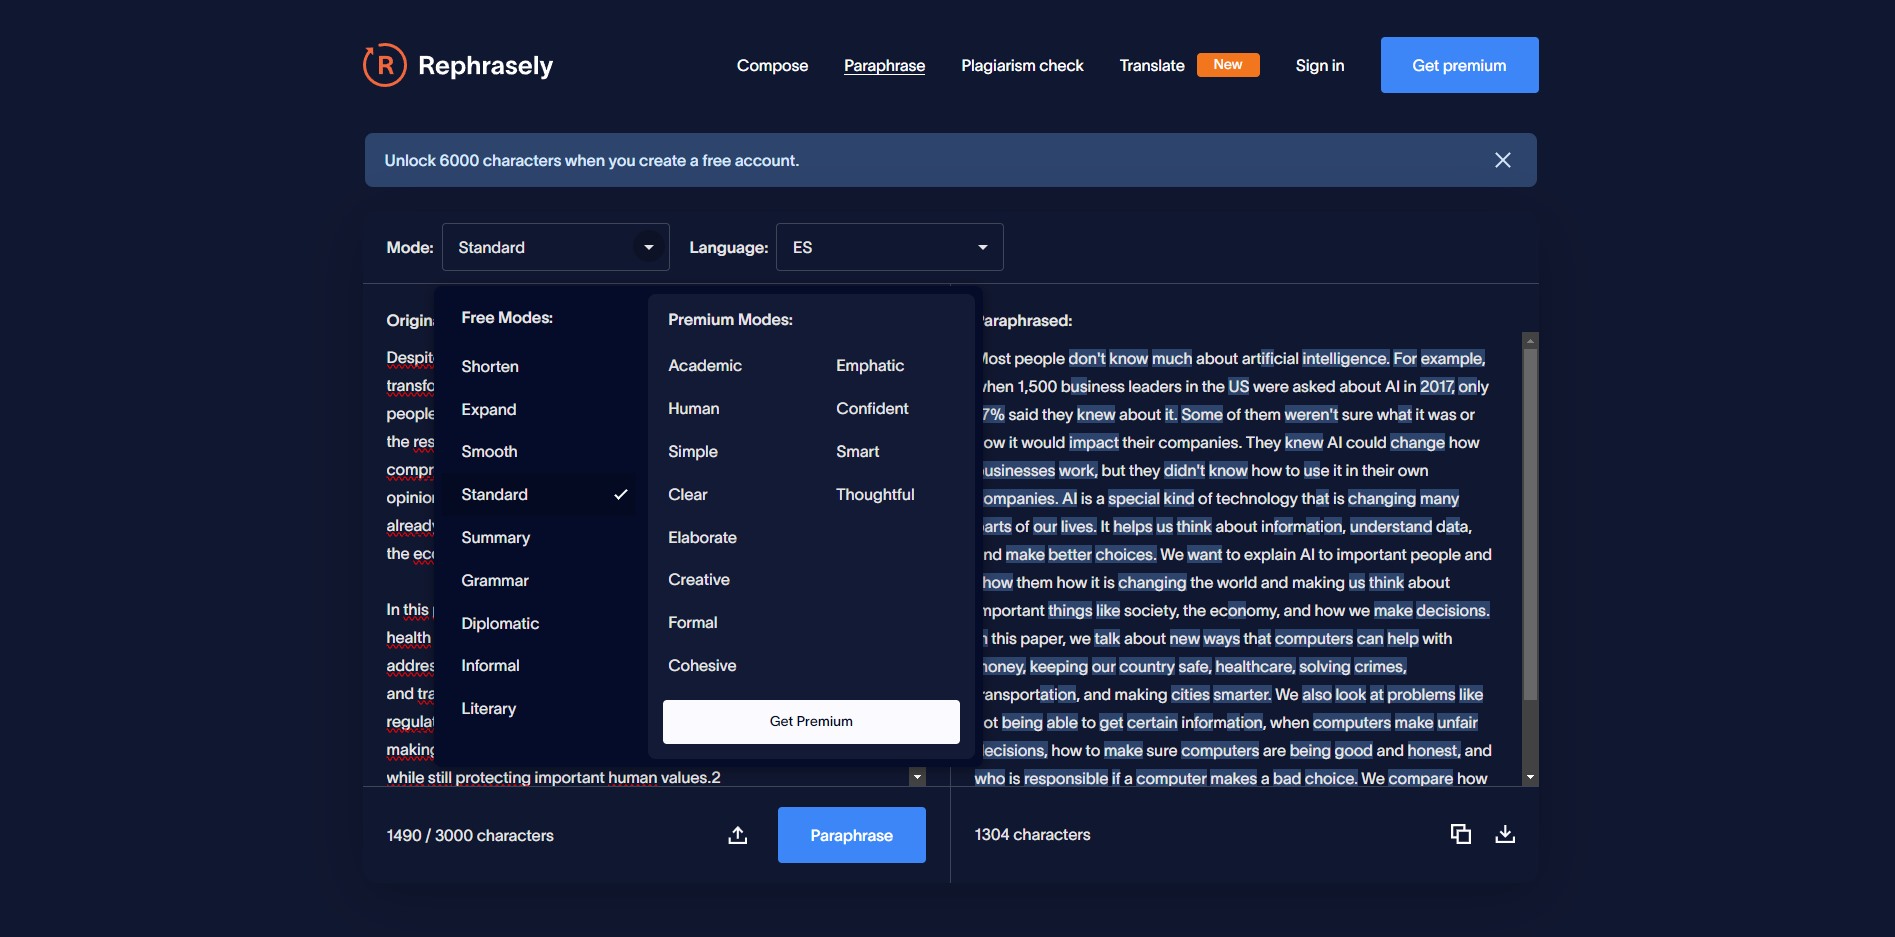Dismiss the unlock characters banner

click(x=1502, y=160)
